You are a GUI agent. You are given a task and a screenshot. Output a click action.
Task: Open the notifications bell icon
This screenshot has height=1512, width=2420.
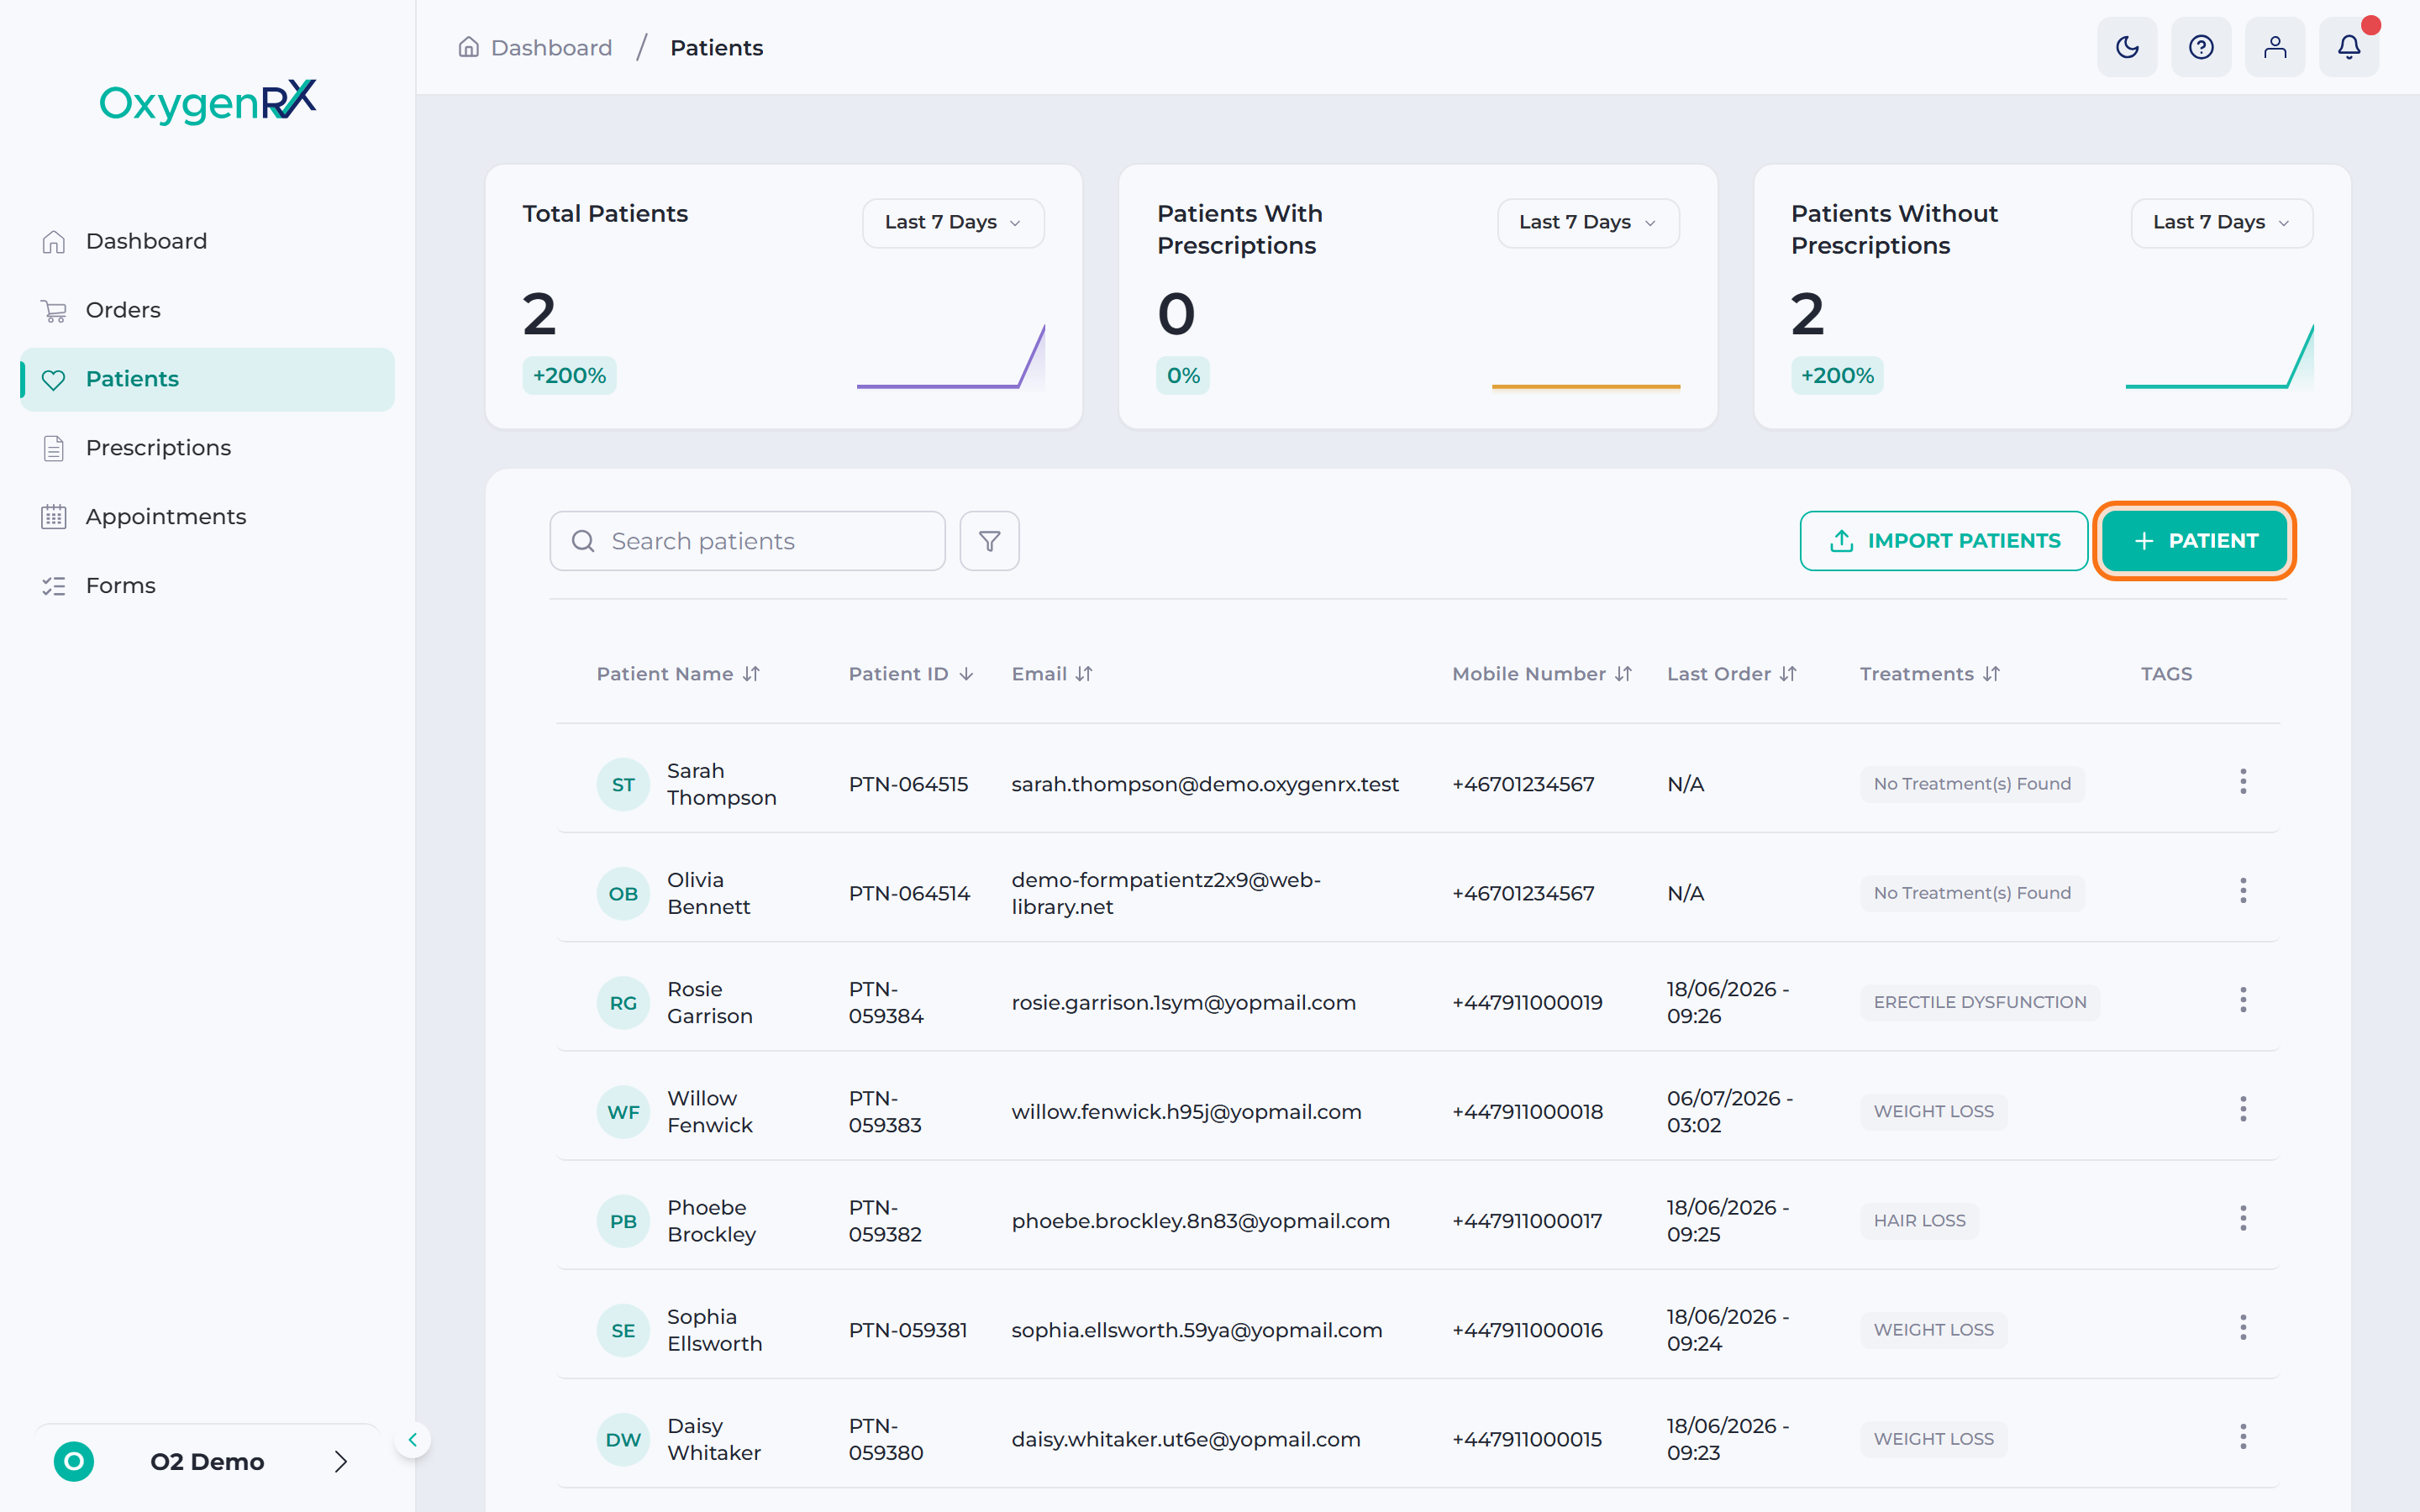click(x=2349, y=47)
